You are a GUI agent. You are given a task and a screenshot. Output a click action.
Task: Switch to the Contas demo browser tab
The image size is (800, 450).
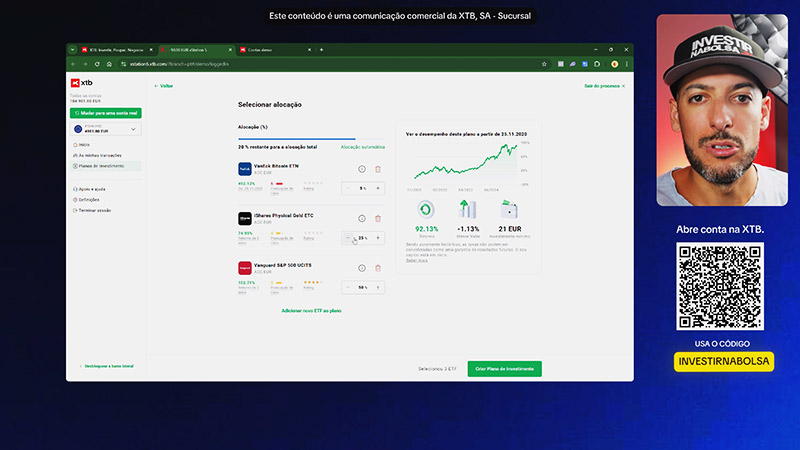(x=276, y=50)
